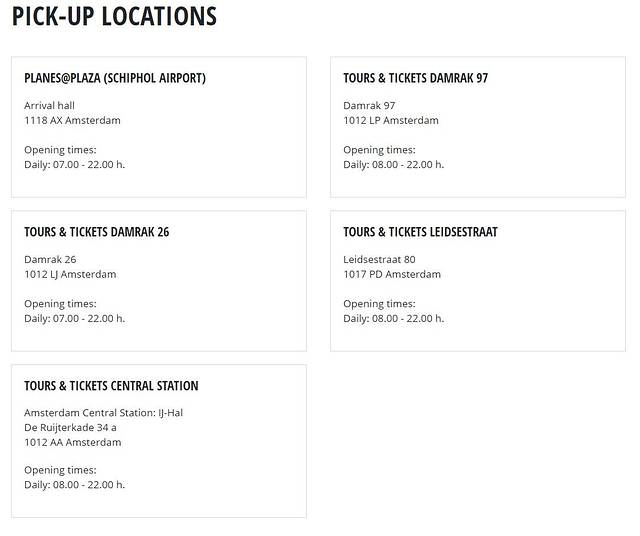The width and height of the screenshot is (640, 536).
Task: Click the 'Damrak 26' street address line
Action: (50, 259)
